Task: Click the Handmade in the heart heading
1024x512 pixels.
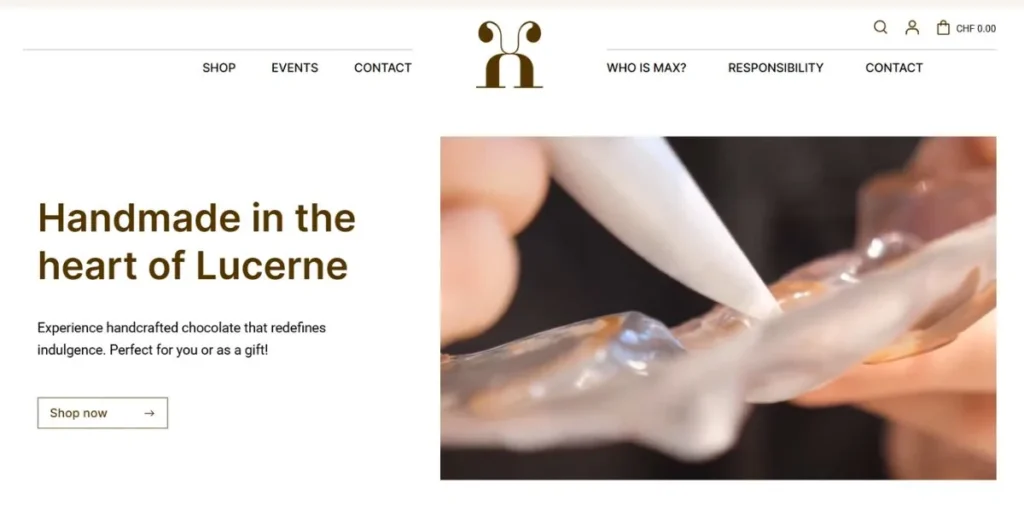Action: (x=197, y=241)
